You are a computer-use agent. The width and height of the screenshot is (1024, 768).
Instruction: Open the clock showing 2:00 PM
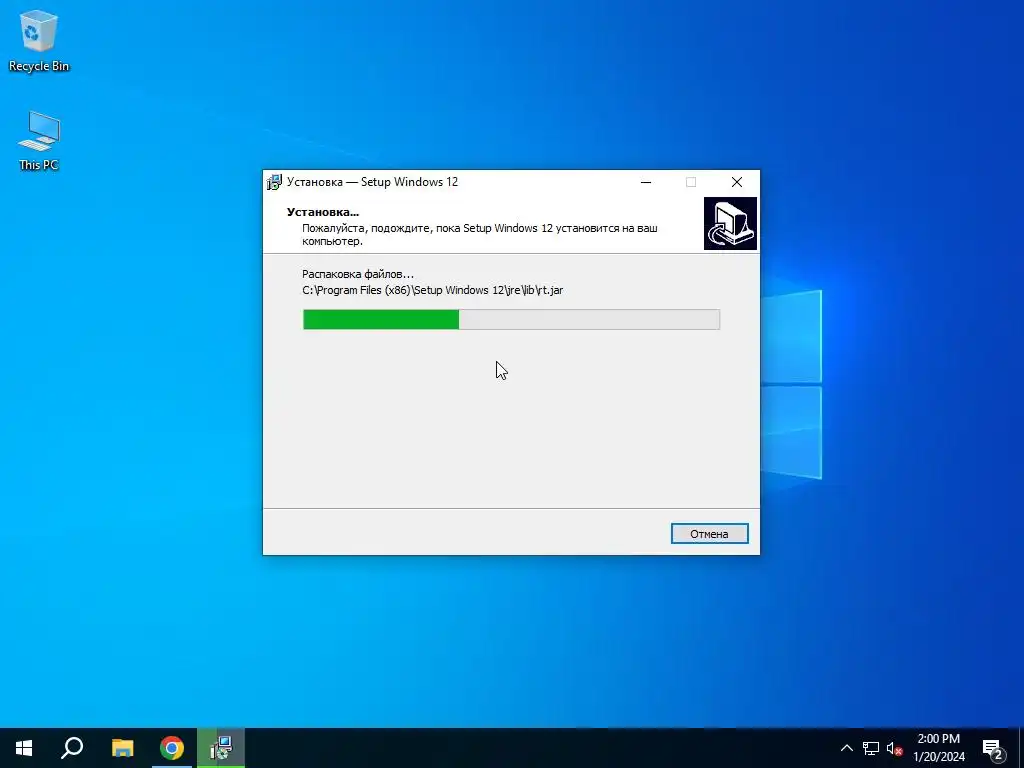tap(939, 748)
